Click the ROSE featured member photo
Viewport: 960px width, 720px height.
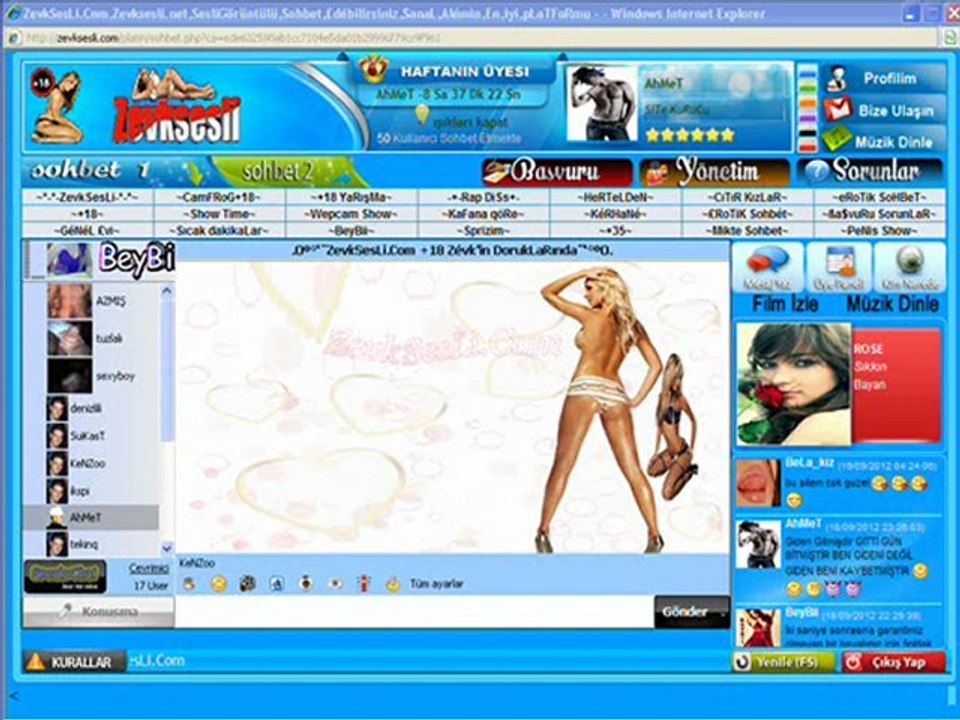(793, 384)
